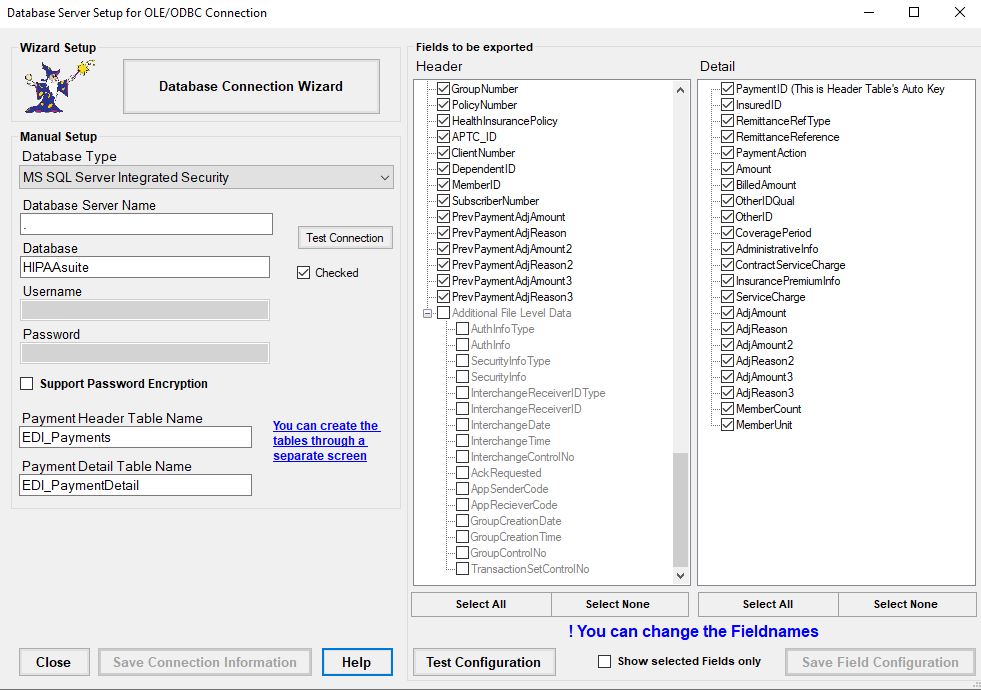Check the GroupControlNo field

pos(462,553)
